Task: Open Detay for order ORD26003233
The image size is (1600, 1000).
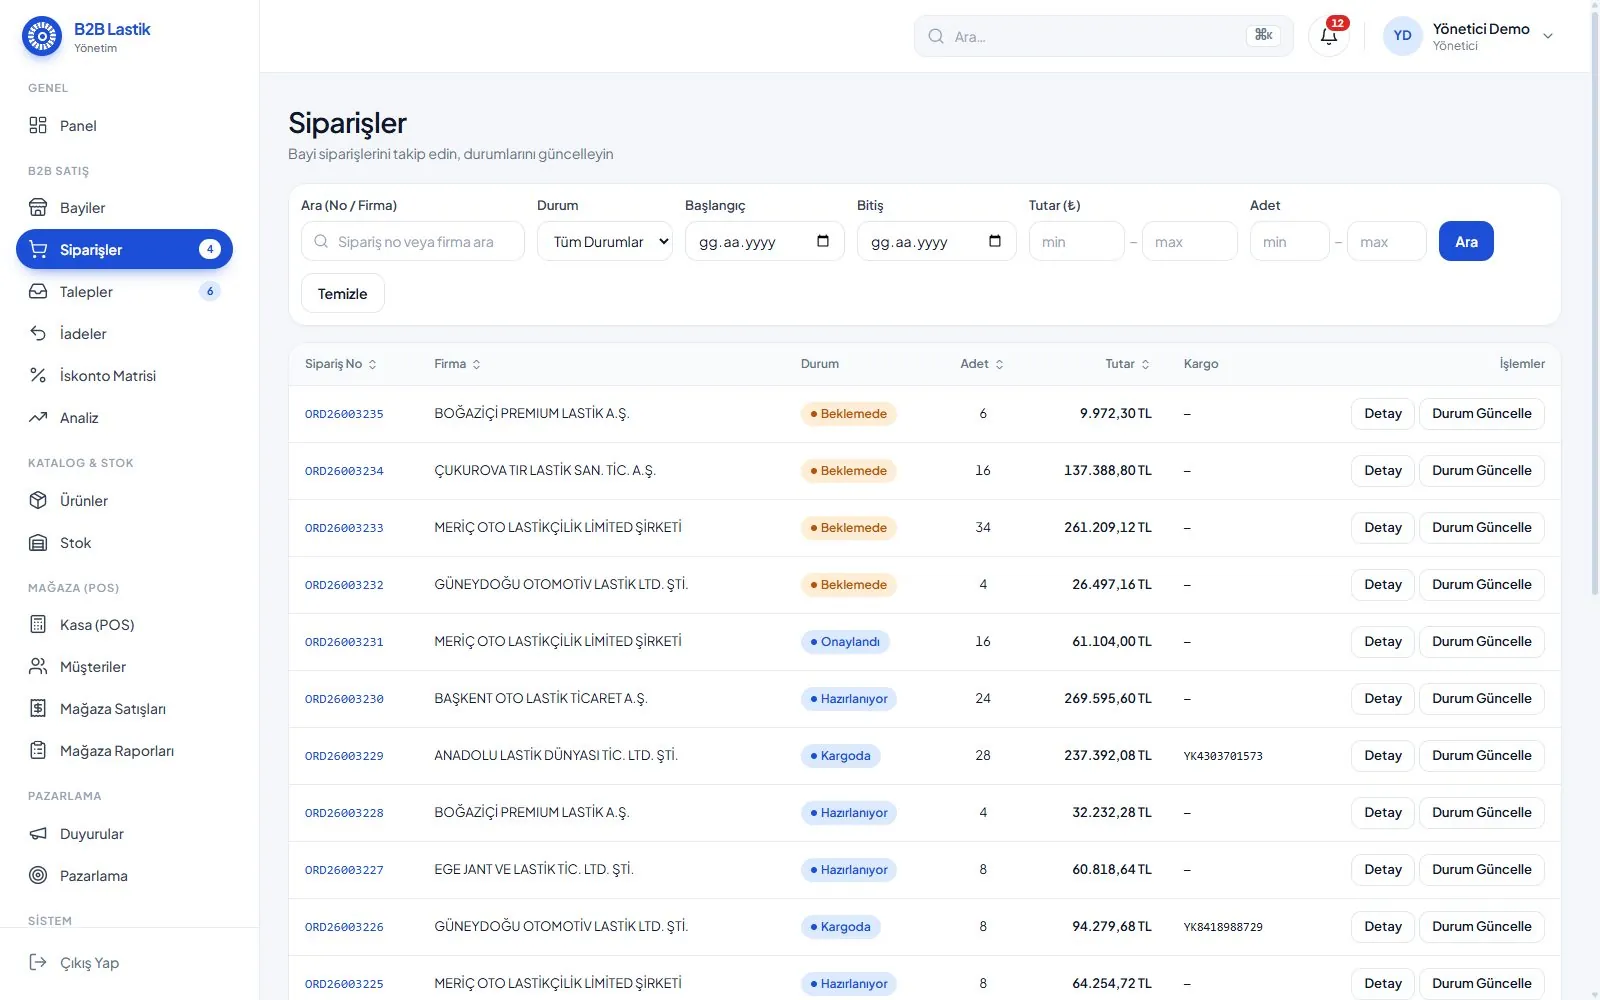Action: [1383, 527]
